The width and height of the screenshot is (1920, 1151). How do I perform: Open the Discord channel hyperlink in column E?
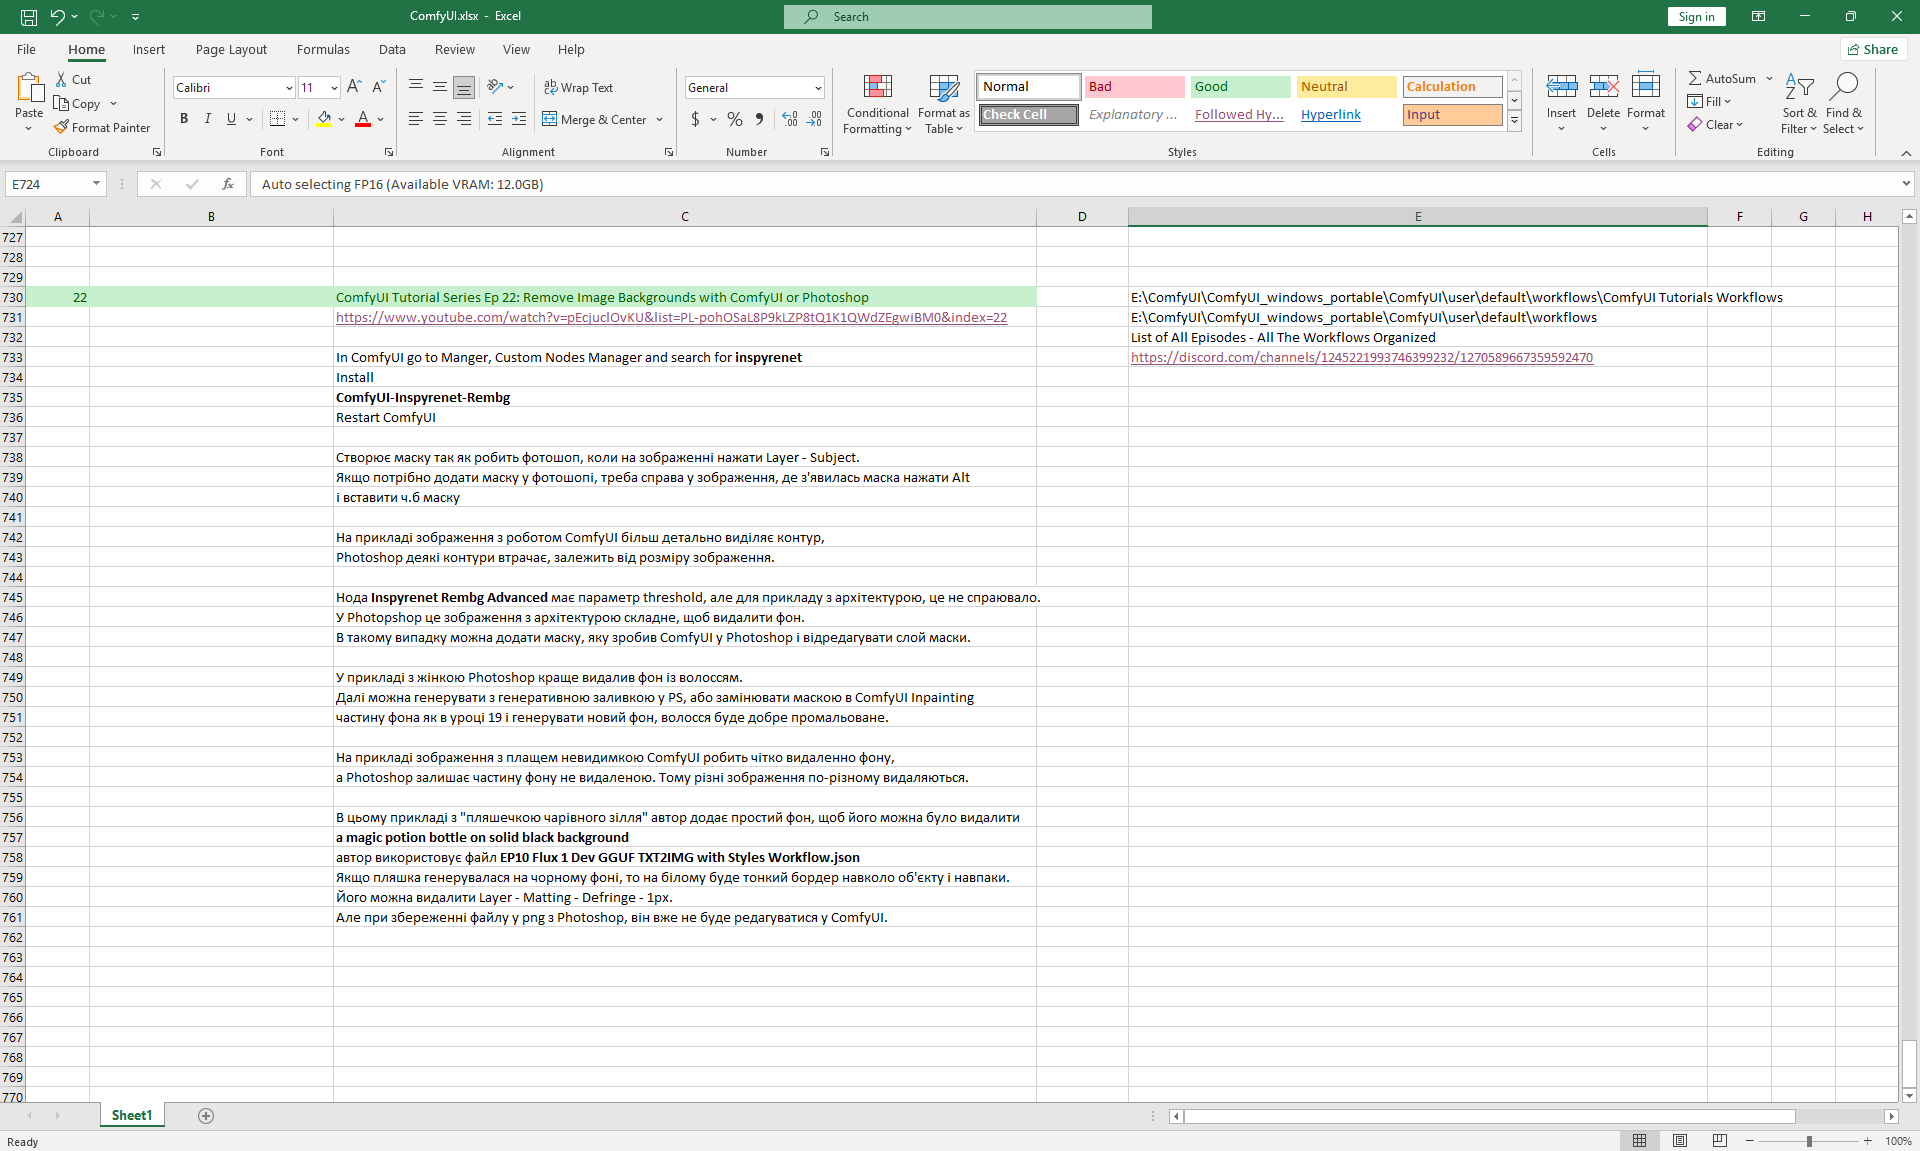coord(1361,358)
